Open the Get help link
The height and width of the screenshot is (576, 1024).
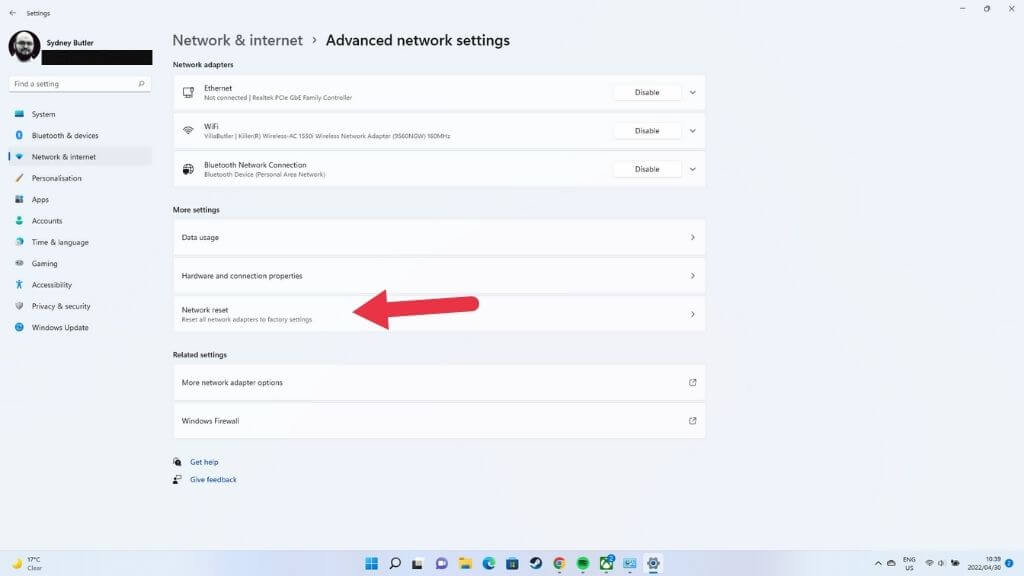pos(204,462)
